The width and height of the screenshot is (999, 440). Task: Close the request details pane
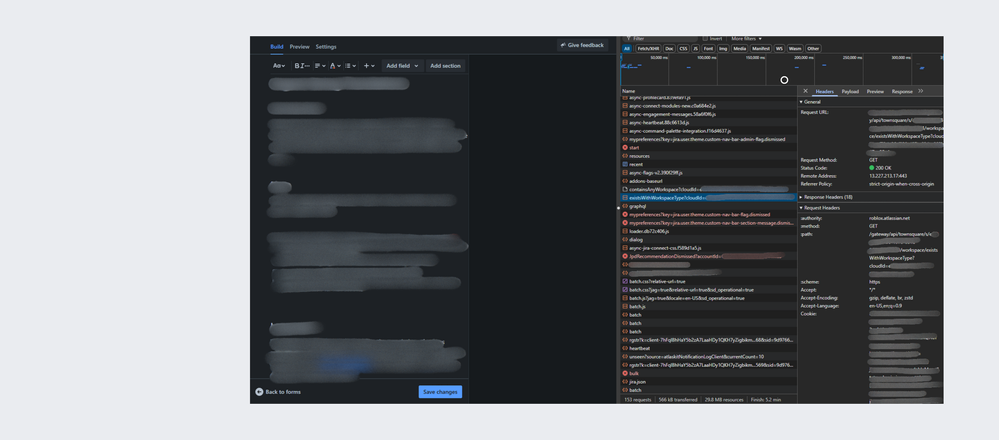click(x=805, y=91)
